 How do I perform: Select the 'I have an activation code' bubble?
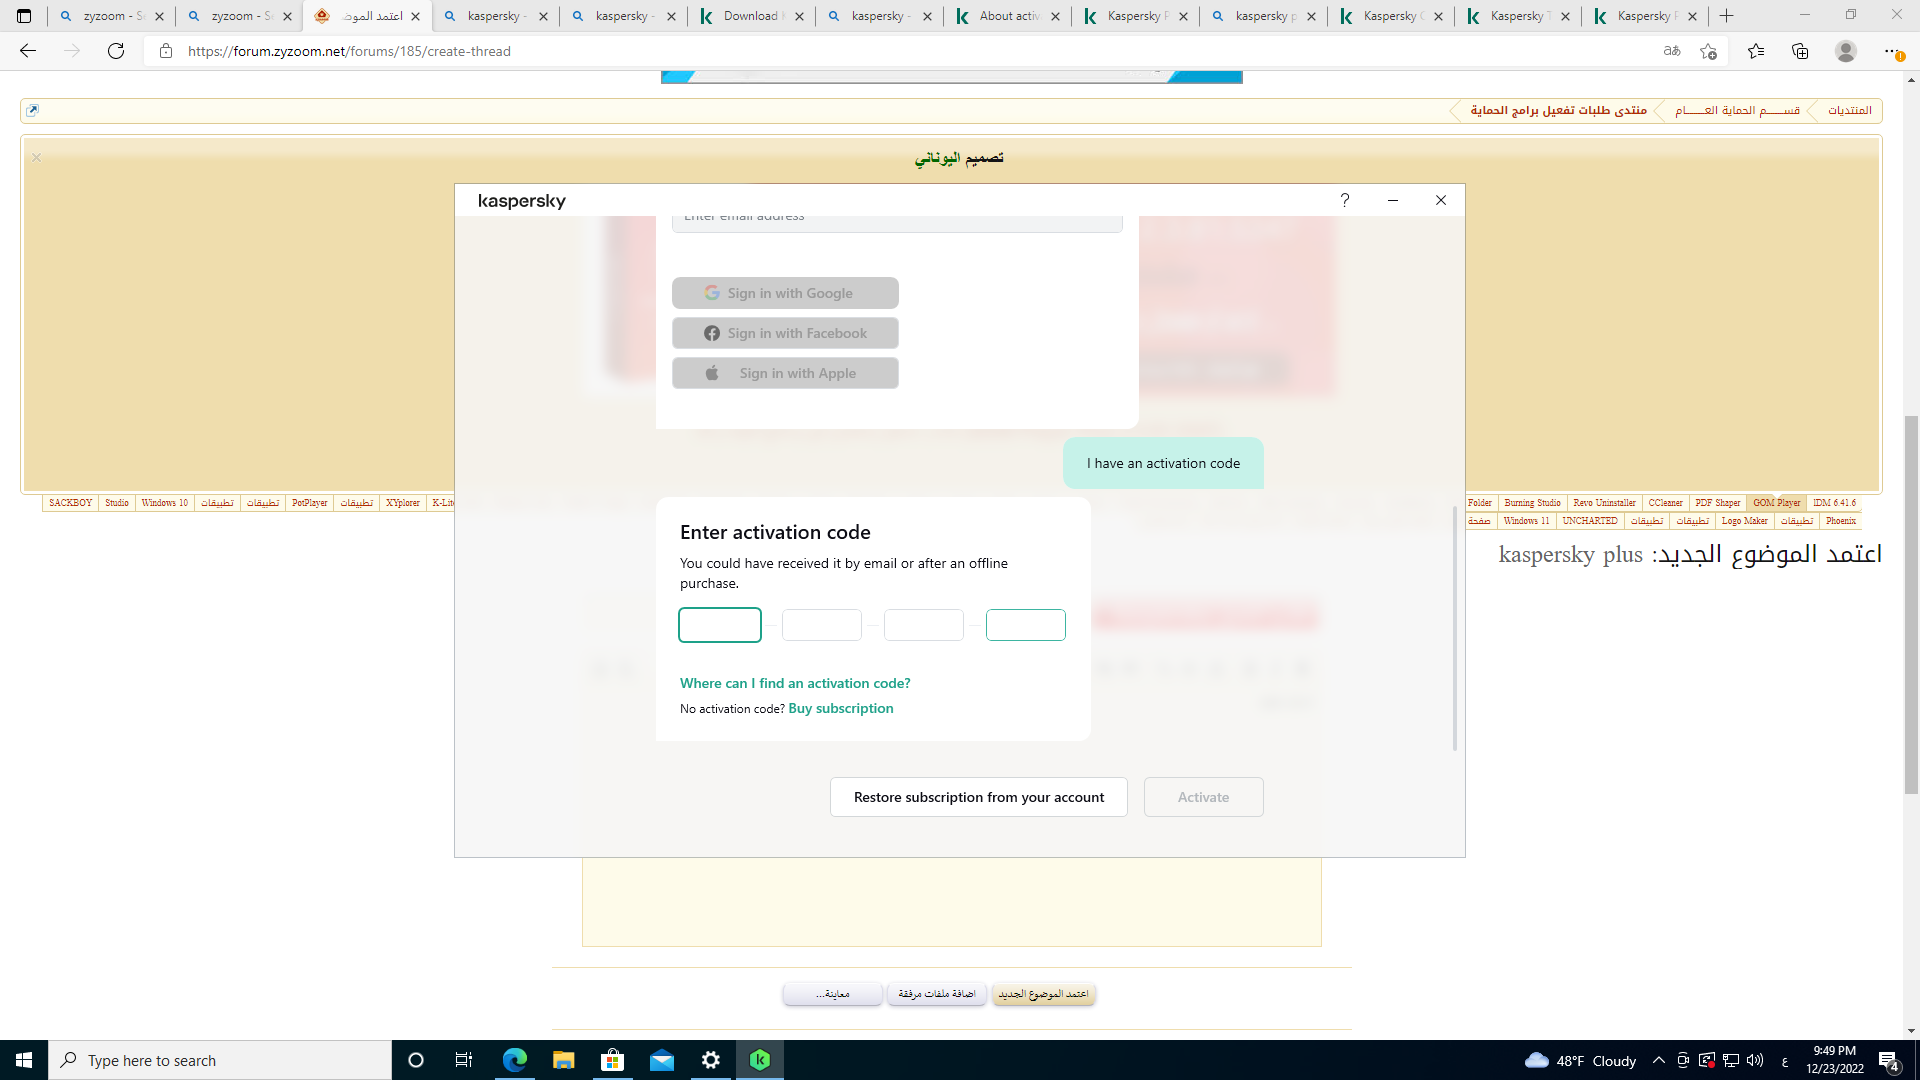(x=1163, y=463)
